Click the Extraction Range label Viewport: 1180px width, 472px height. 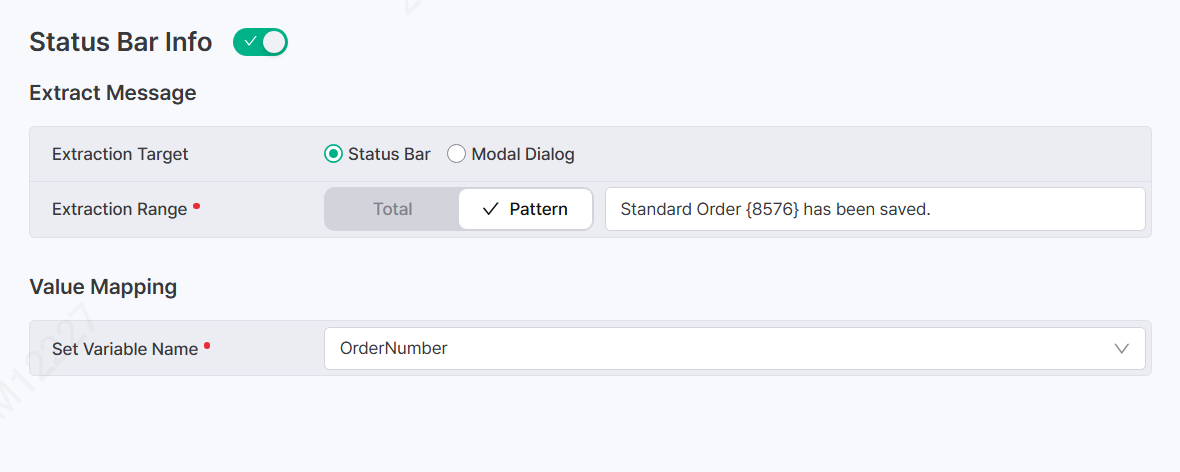click(119, 209)
